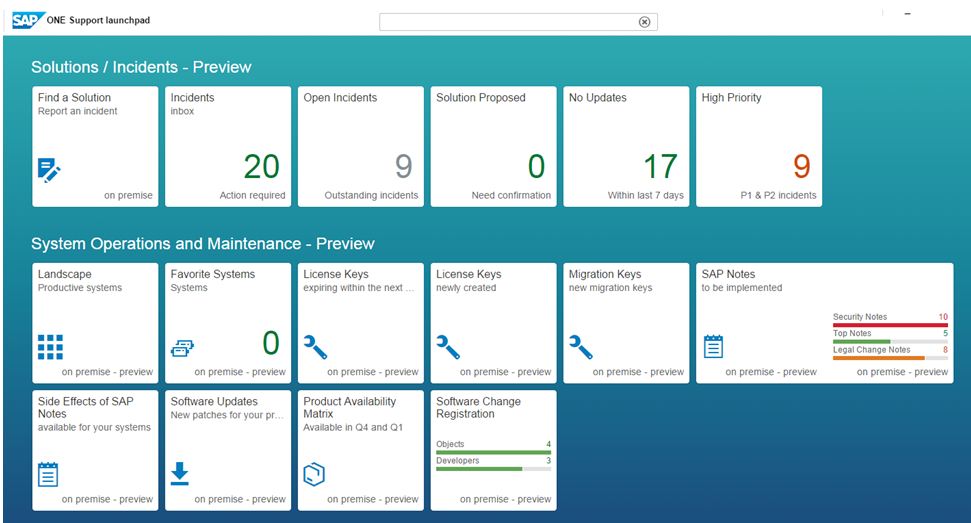Open the Open Incidents tile
971x523 pixels.
(x=361, y=146)
